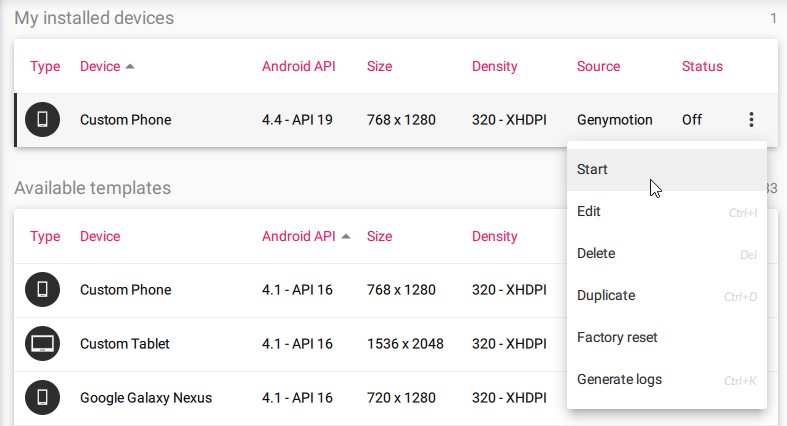The image size is (787, 426).
Task: Sort installed devices by Size column
Action: (x=379, y=66)
